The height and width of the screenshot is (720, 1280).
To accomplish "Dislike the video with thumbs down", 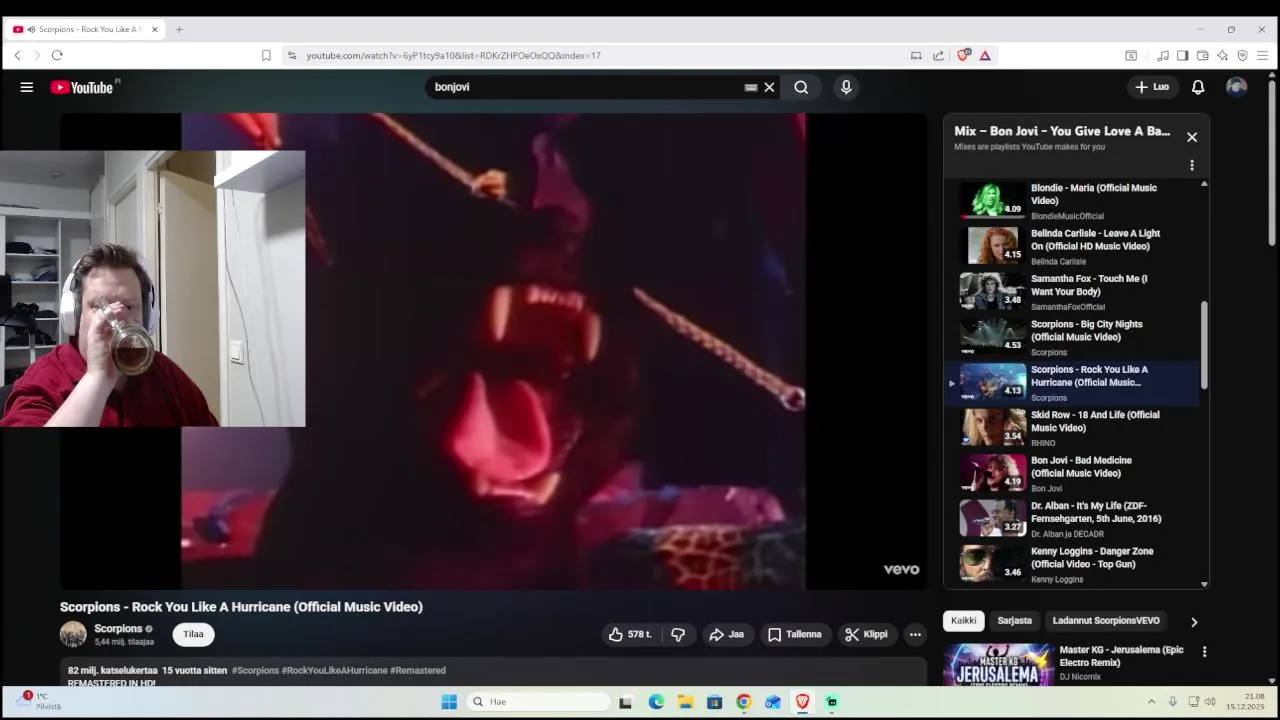I will (678, 634).
